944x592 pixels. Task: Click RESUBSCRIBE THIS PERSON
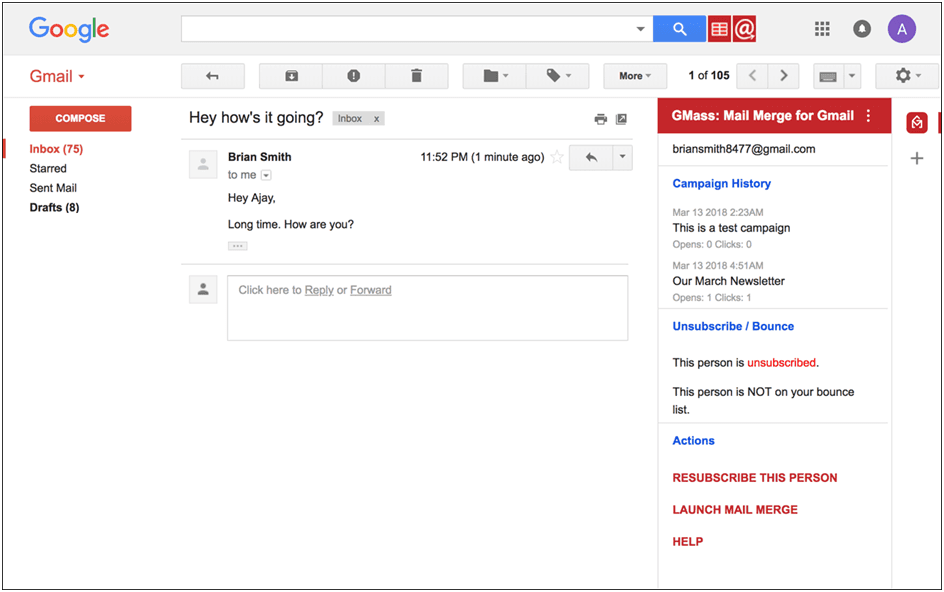point(755,478)
